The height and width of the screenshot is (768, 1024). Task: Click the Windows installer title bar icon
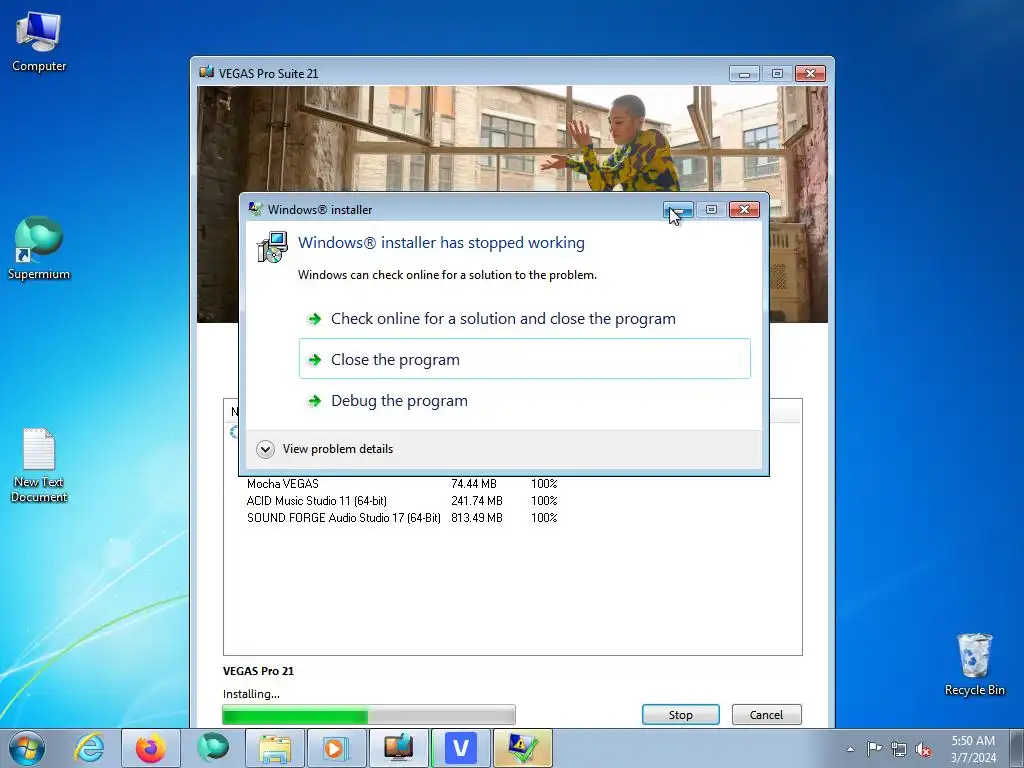(x=255, y=210)
